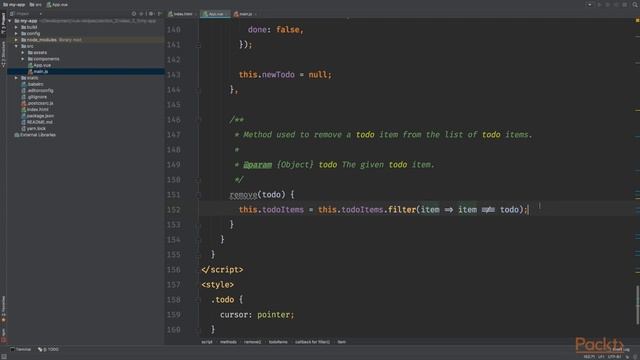This screenshot has height=360, width=640.
Task: Click fold marker on line 151
Action: pyautogui.click(x=198, y=195)
